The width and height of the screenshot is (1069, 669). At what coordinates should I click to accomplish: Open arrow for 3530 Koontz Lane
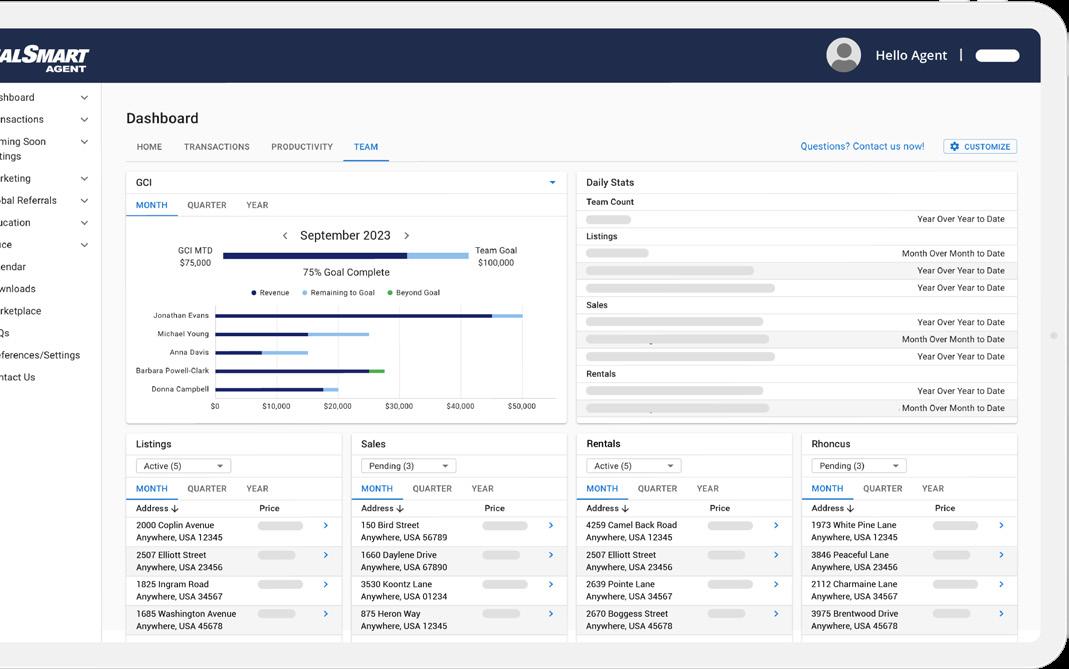pos(551,584)
